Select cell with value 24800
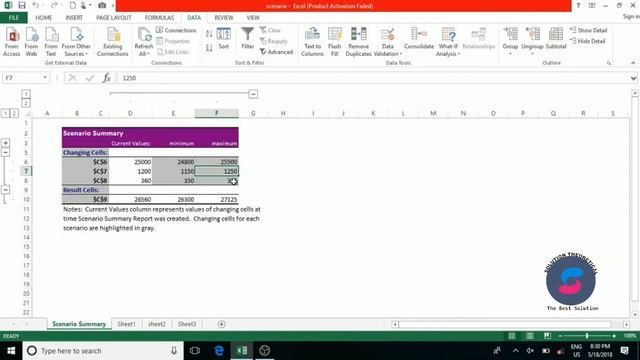Viewport: 640px width, 360px height. 173,162
